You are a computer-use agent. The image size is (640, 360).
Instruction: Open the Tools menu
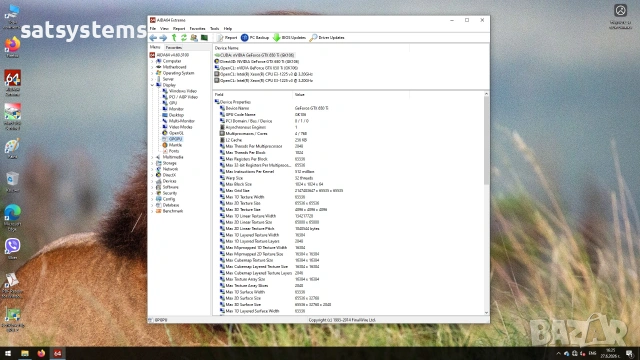[214, 29]
